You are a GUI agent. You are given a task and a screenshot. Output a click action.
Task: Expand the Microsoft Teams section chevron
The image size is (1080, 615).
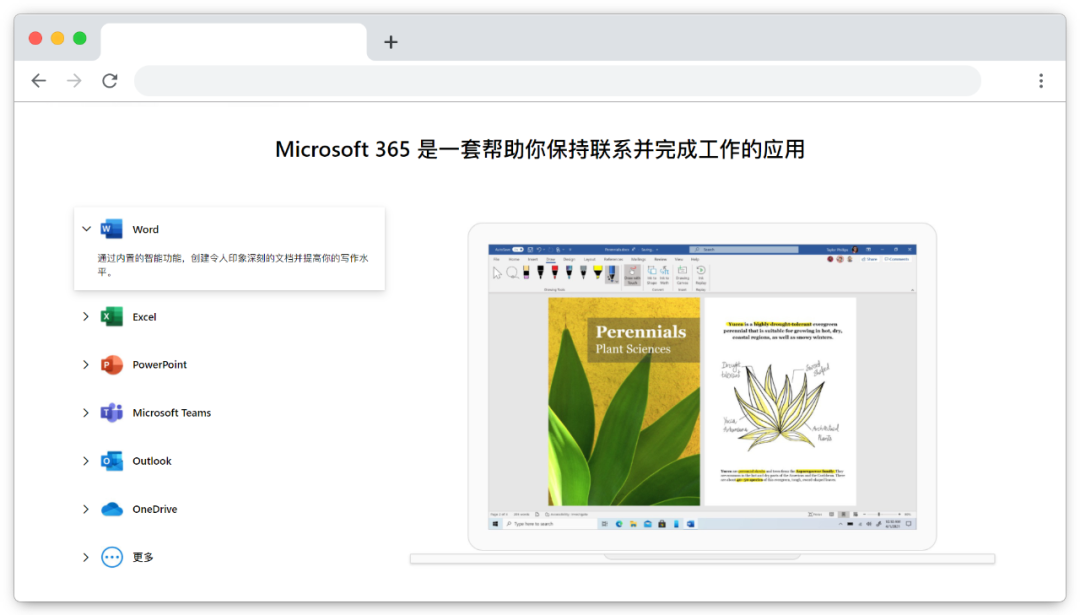tap(86, 413)
